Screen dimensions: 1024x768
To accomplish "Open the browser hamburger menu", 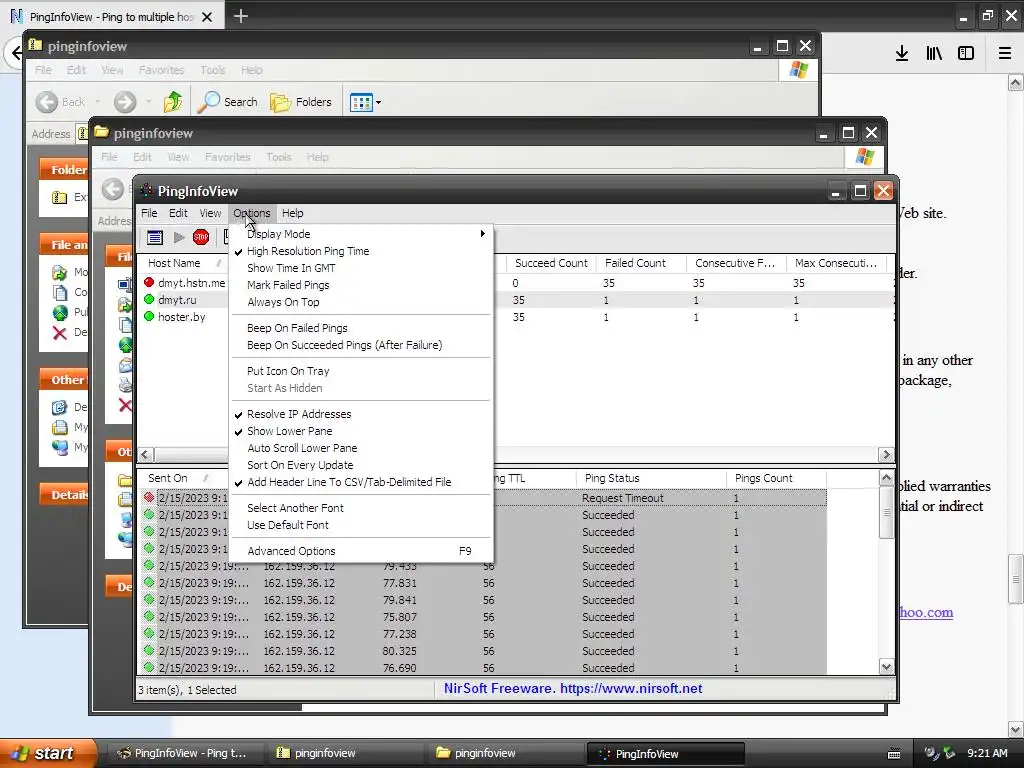I will [x=1005, y=53].
